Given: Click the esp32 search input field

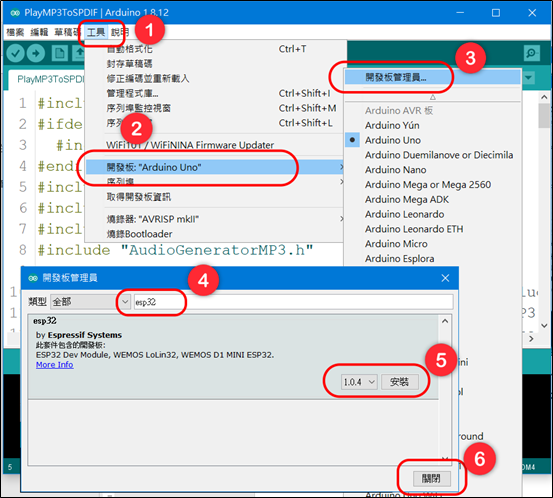Looking at the screenshot, I should pyautogui.click(x=293, y=302).
